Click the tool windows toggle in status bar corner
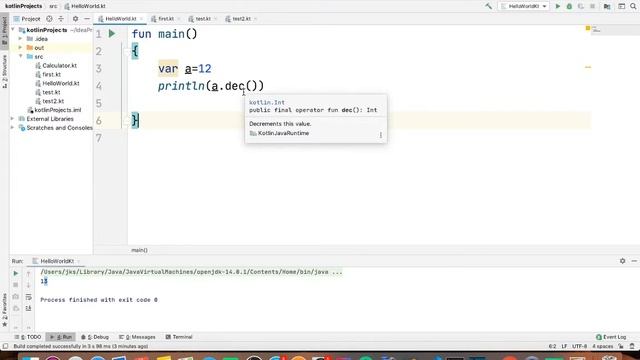The height and width of the screenshot is (360, 640). (x=5, y=346)
